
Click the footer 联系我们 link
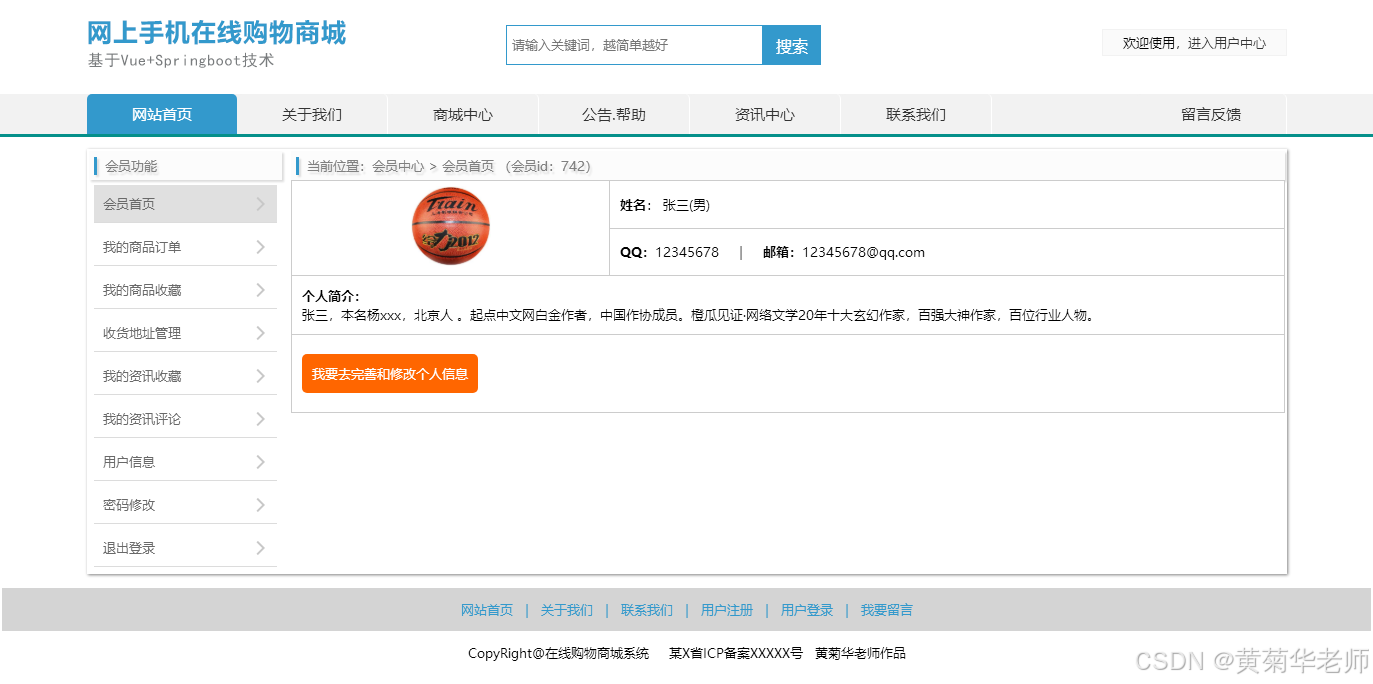click(x=647, y=610)
